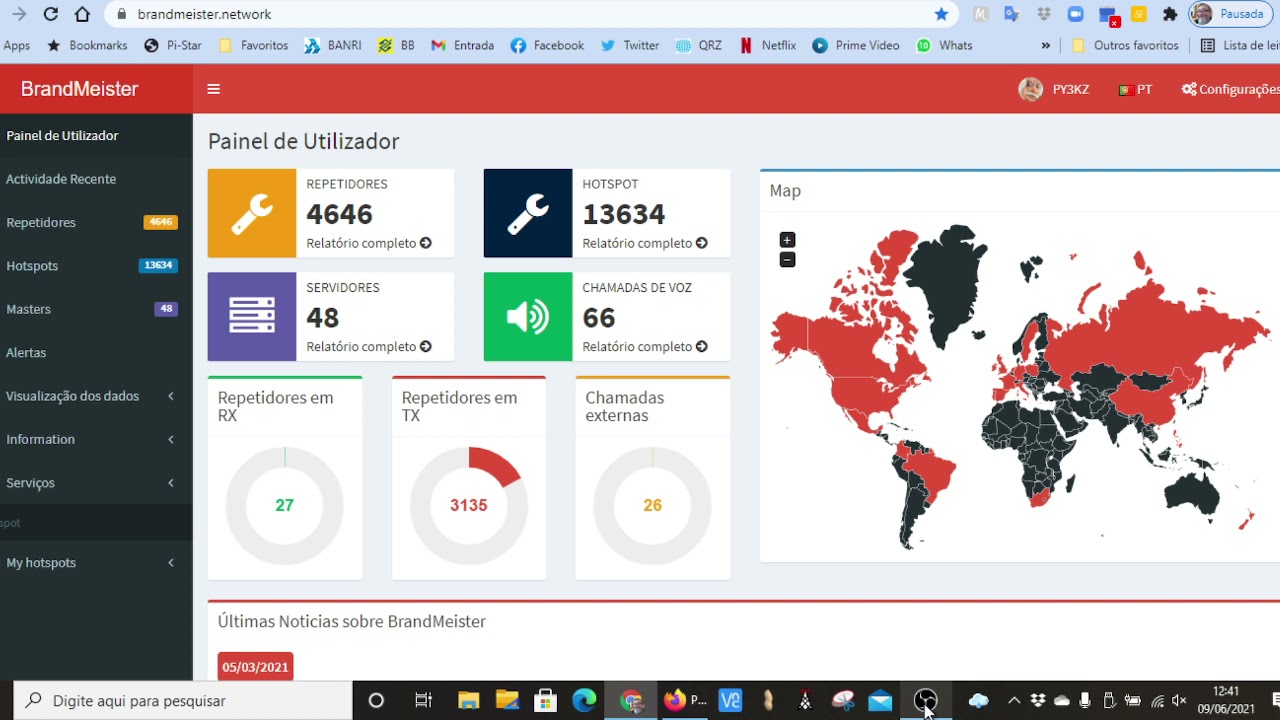Viewport: 1280px width, 720px height.
Task: Open the Outros favoritos bookmarks folder
Action: [1126, 45]
